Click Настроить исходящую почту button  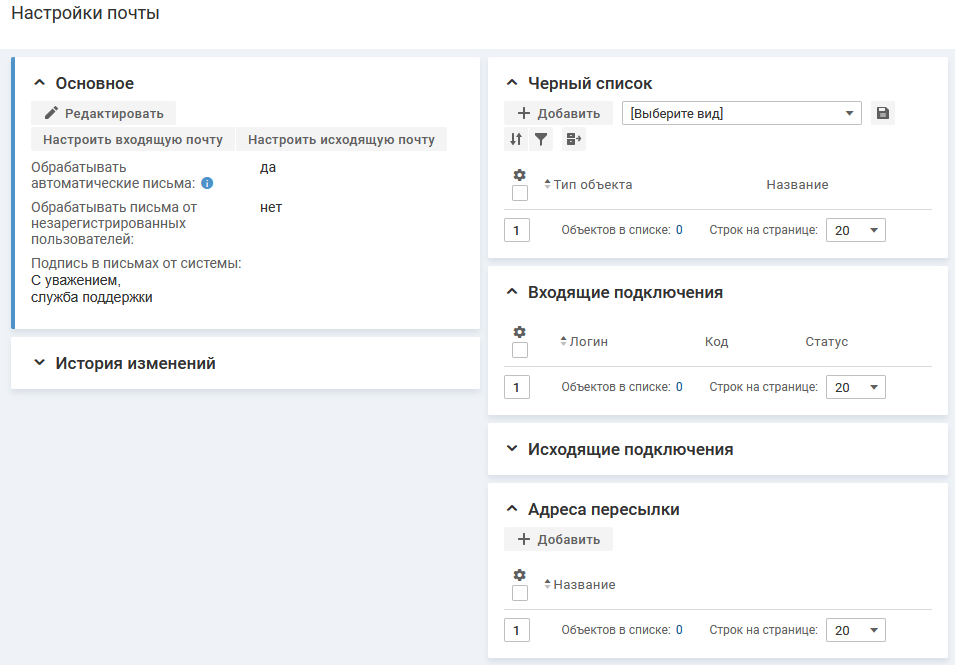[341, 140]
